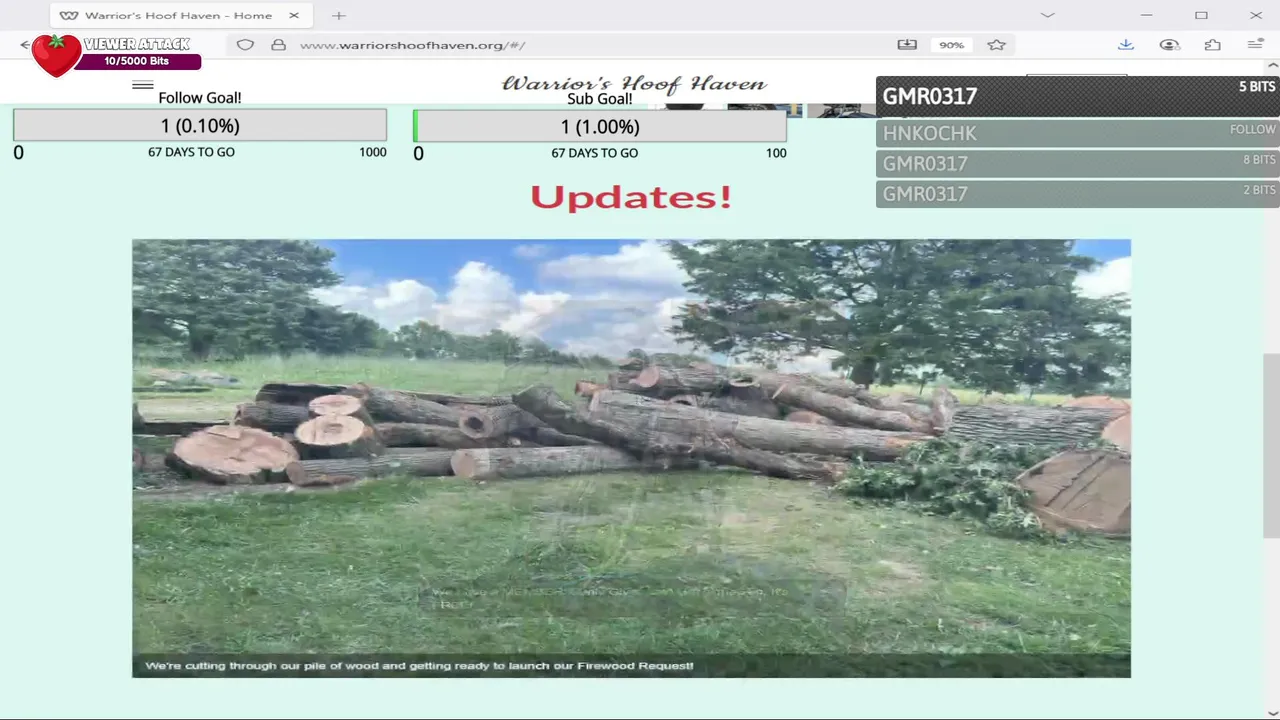This screenshot has height=720, width=1280.
Task: Click the Viewer Attack strawberry icon
Action: pos(56,55)
